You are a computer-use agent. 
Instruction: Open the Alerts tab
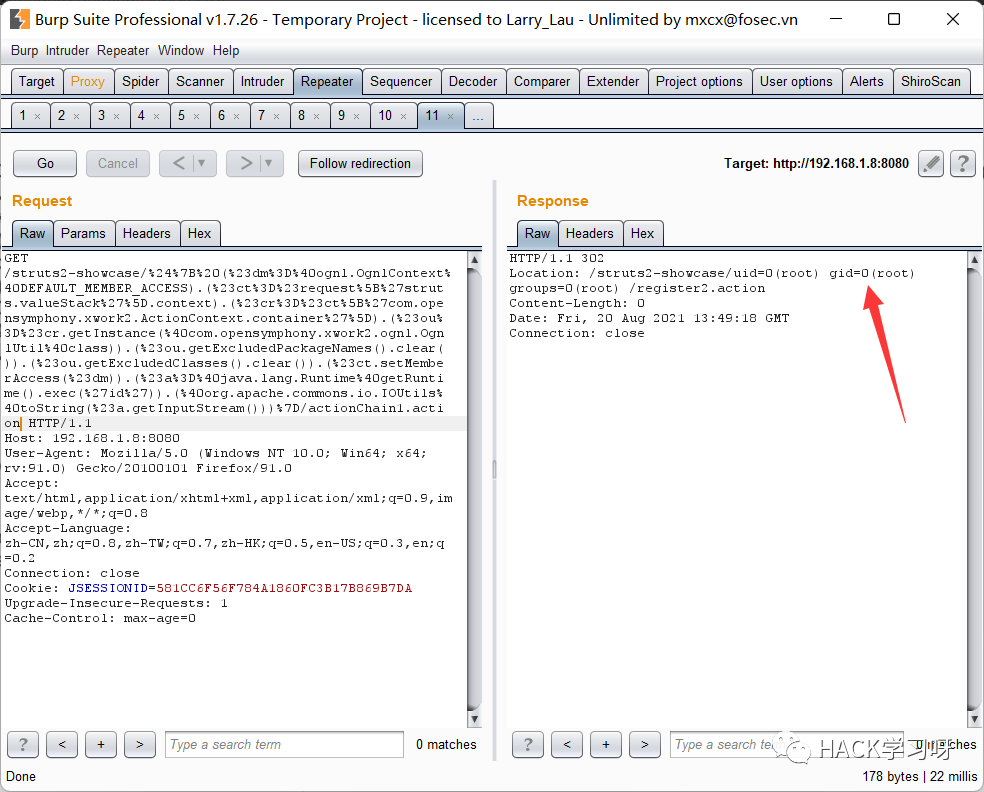[867, 82]
